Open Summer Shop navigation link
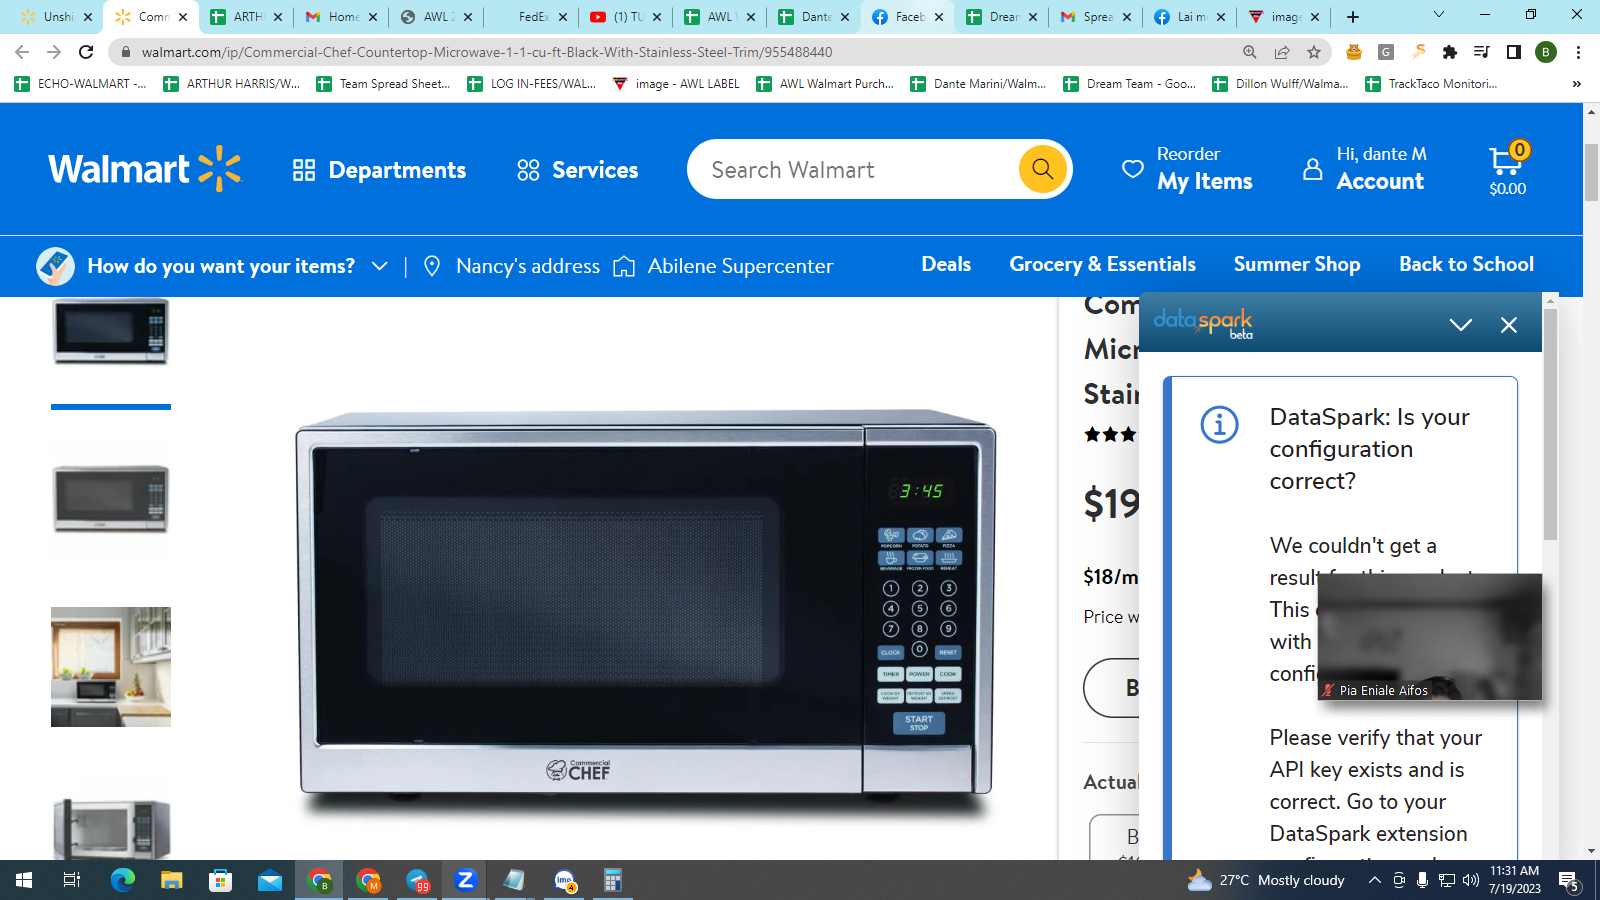This screenshot has width=1600, height=900. (1297, 264)
